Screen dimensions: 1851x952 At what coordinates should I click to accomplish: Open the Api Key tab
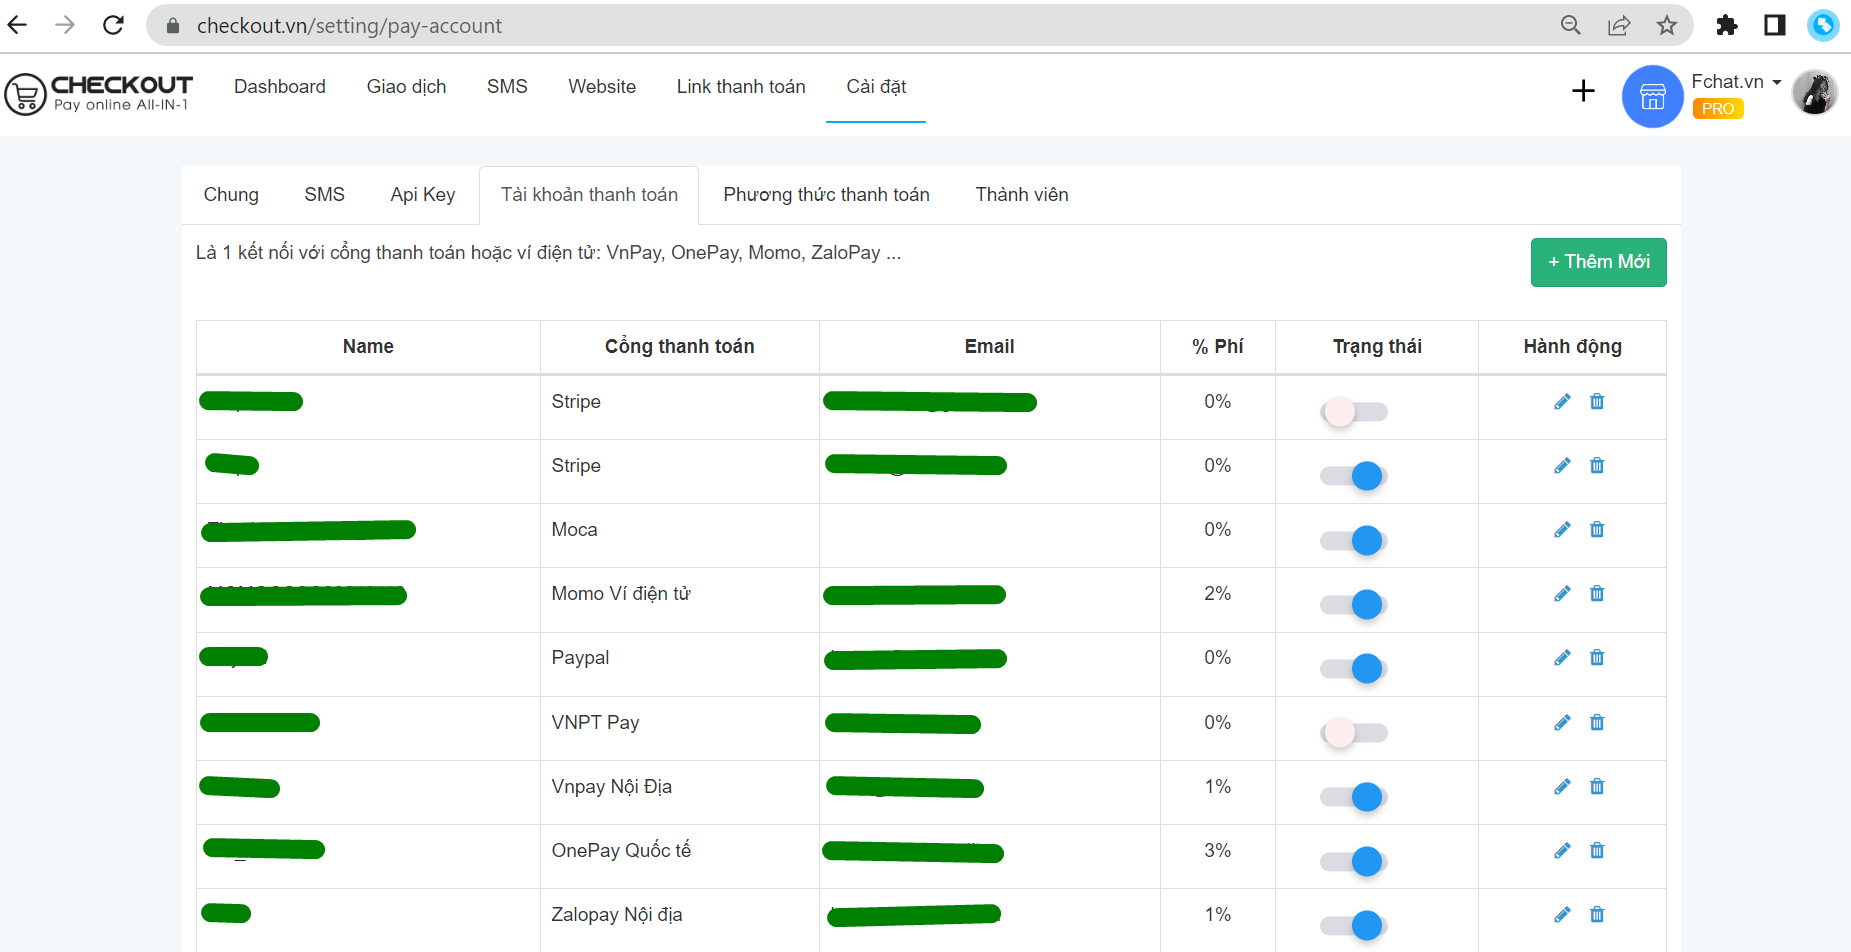(423, 195)
